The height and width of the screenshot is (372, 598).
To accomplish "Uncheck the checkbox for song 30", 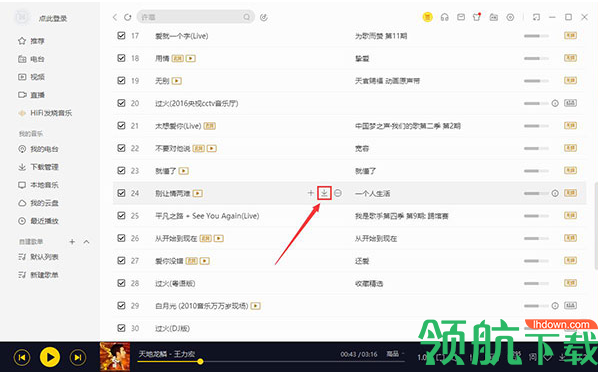I will (x=121, y=328).
